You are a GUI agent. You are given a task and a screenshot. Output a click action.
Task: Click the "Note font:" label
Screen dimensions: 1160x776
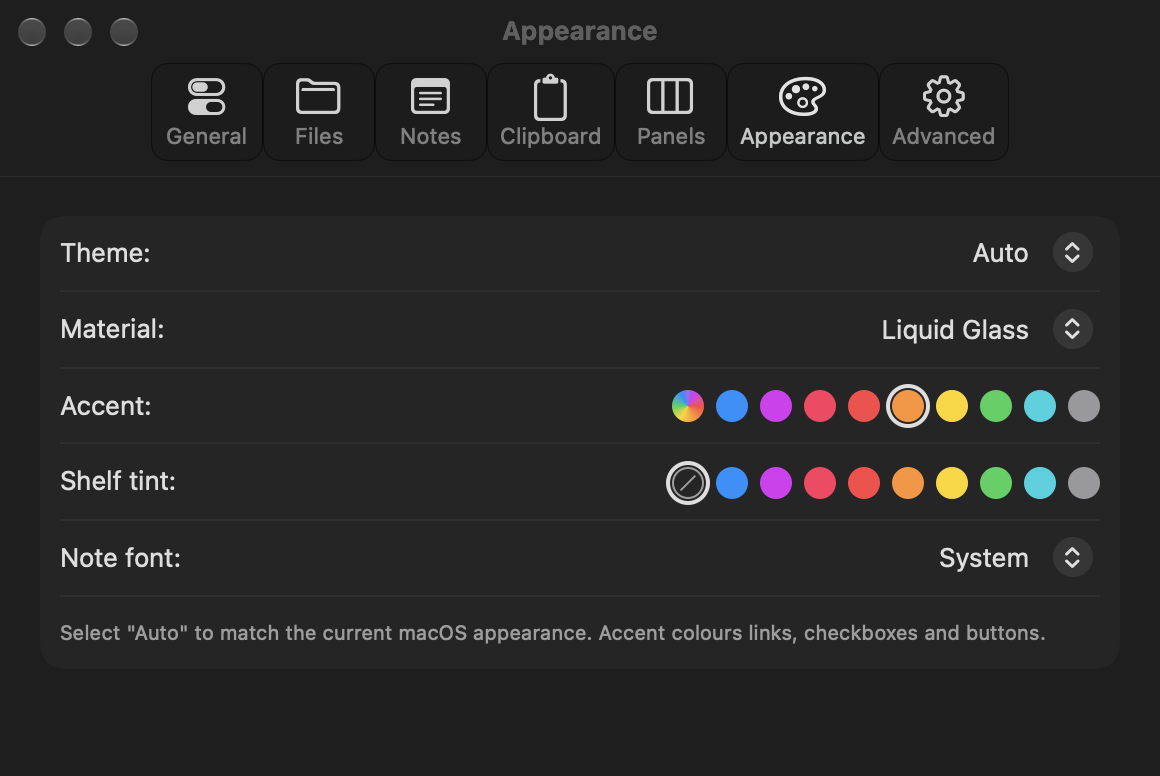(x=121, y=558)
